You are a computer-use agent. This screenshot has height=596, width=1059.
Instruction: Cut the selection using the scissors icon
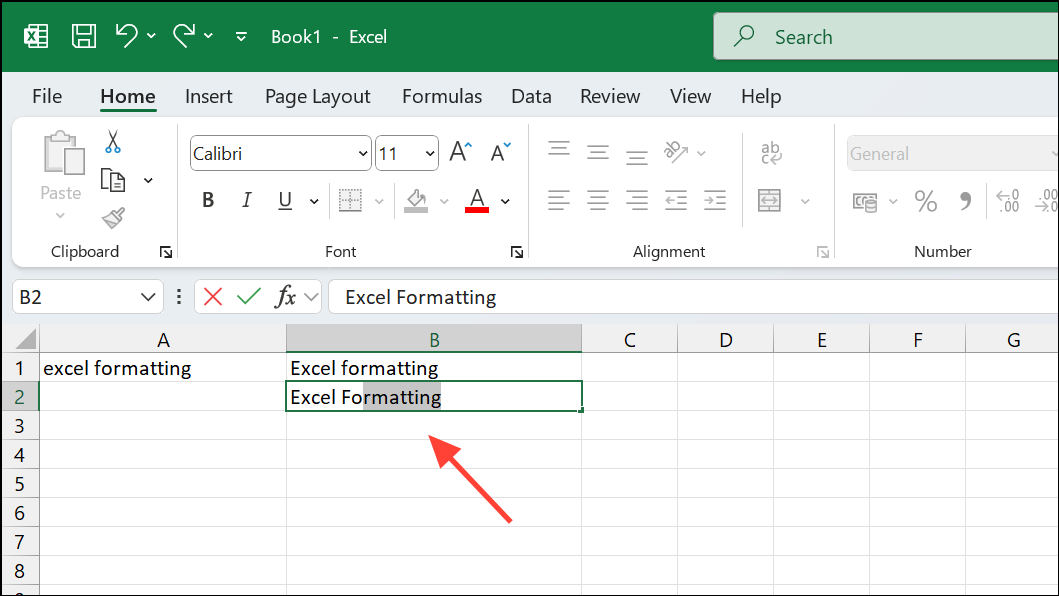coord(113,144)
